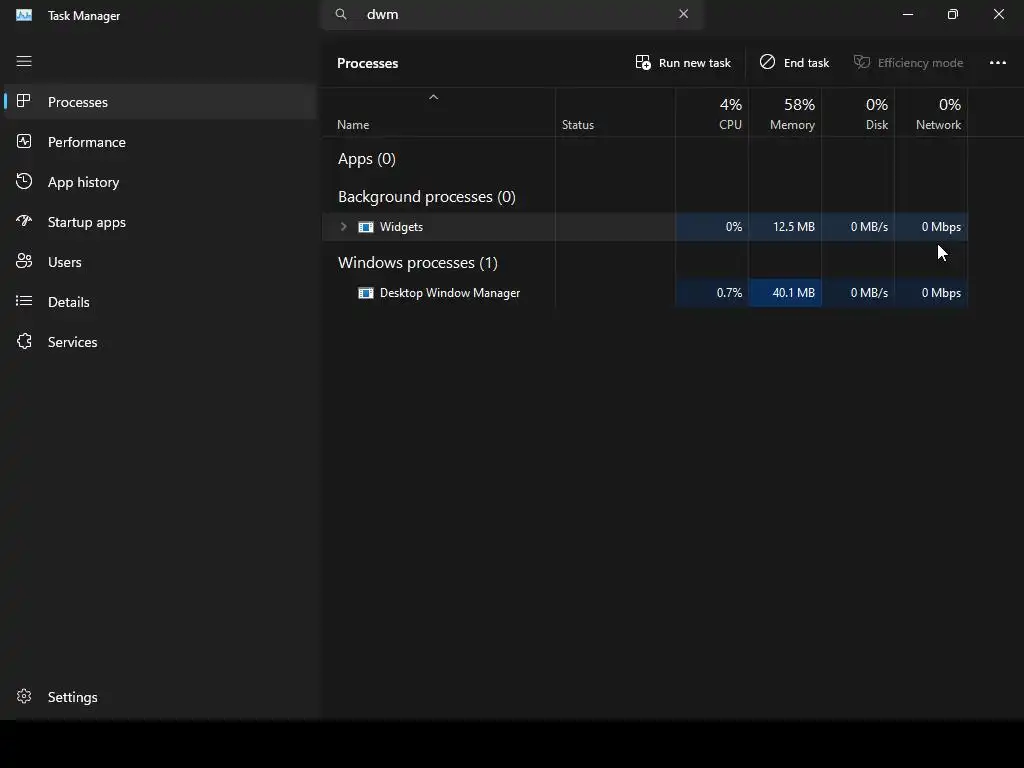Click the 12.5 MB memory cell
Screen dimensions: 1024x768
point(785,227)
